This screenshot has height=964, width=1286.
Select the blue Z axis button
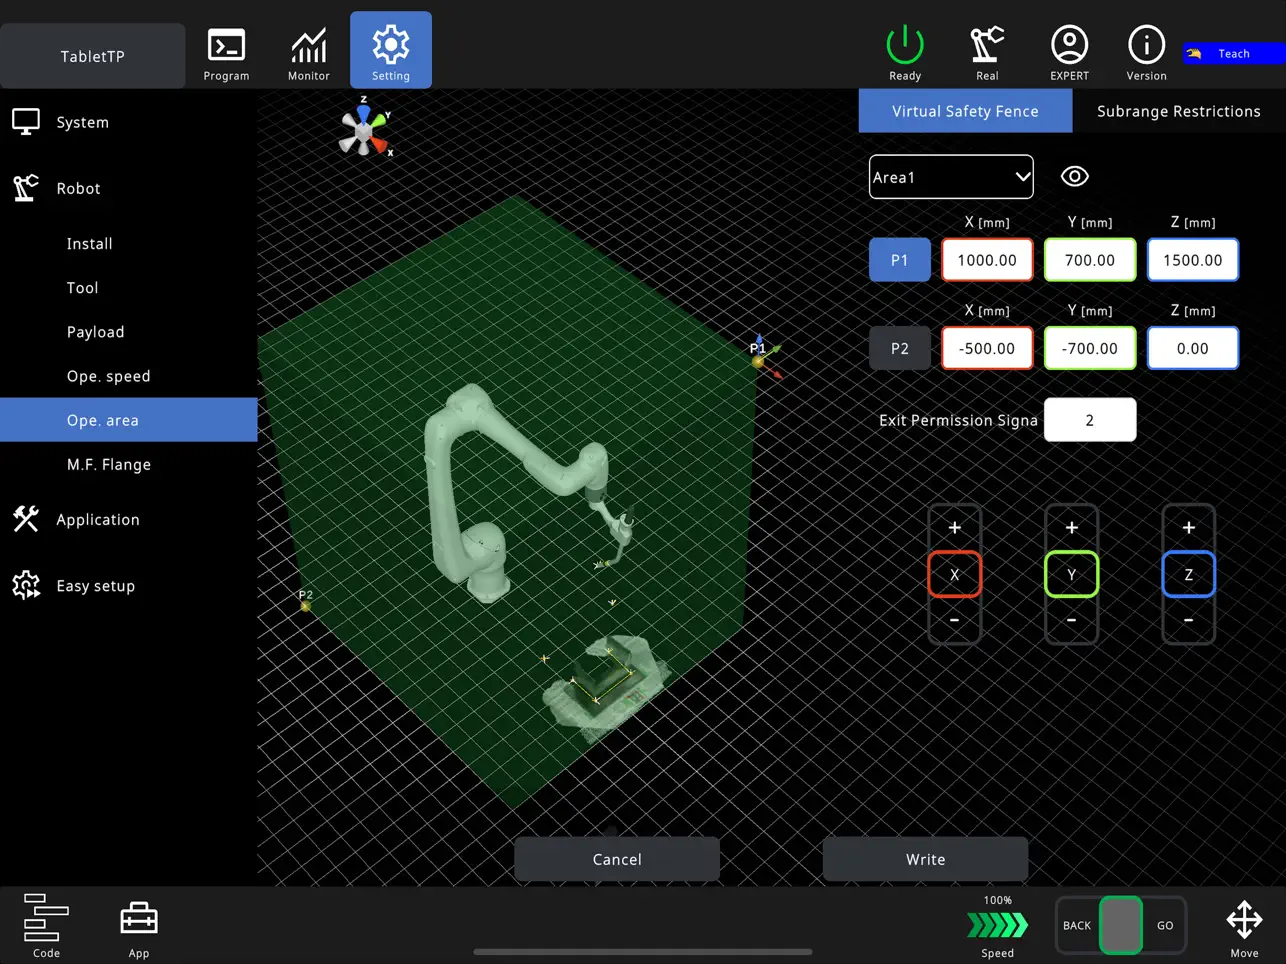pyautogui.click(x=1189, y=574)
